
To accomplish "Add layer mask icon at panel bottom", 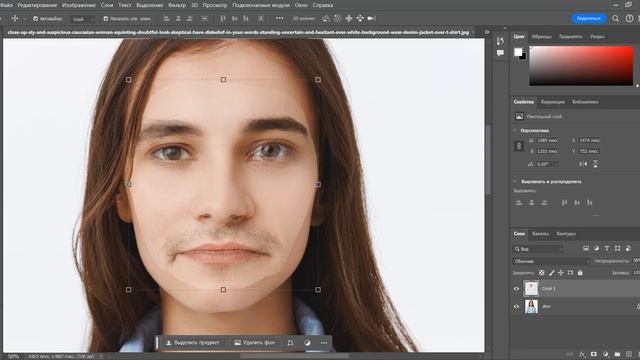I will click(594, 354).
